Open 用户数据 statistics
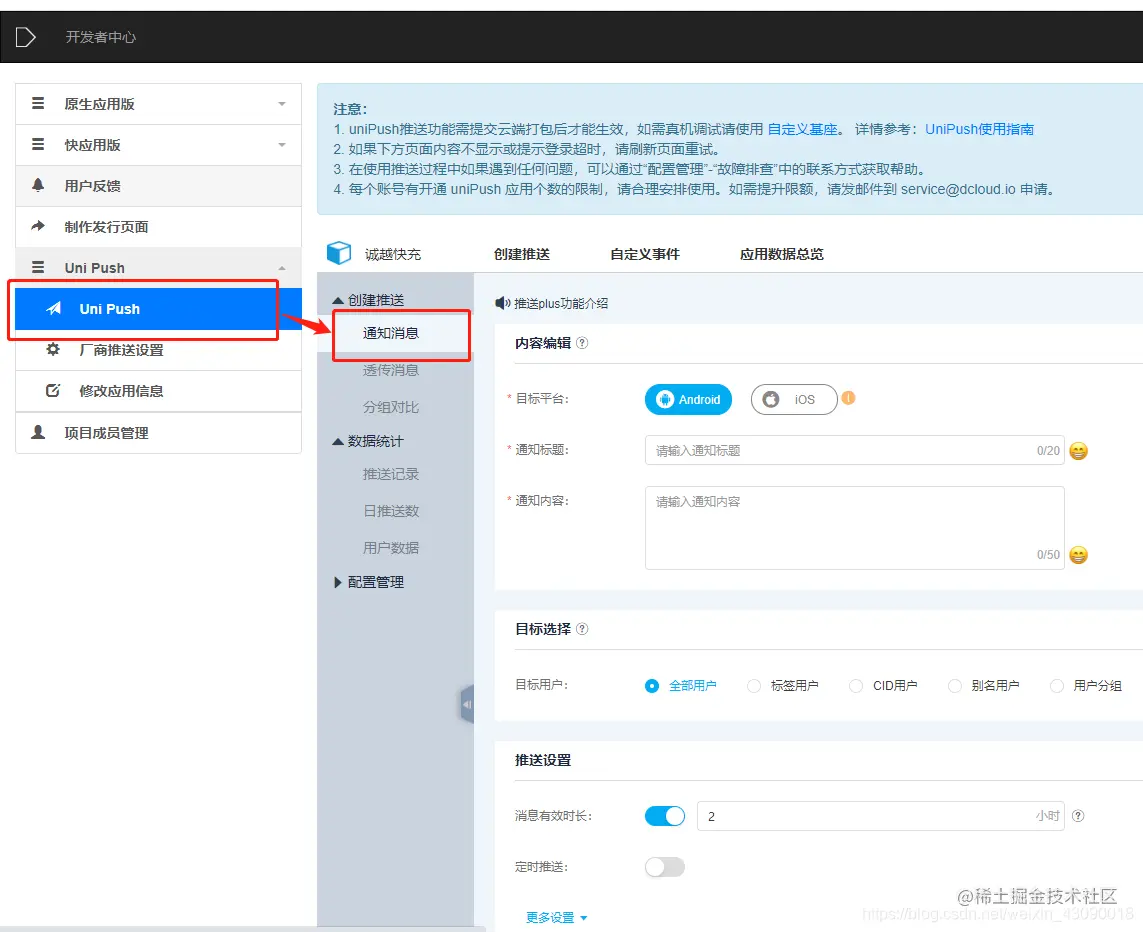The image size is (1143, 932). coord(391,547)
